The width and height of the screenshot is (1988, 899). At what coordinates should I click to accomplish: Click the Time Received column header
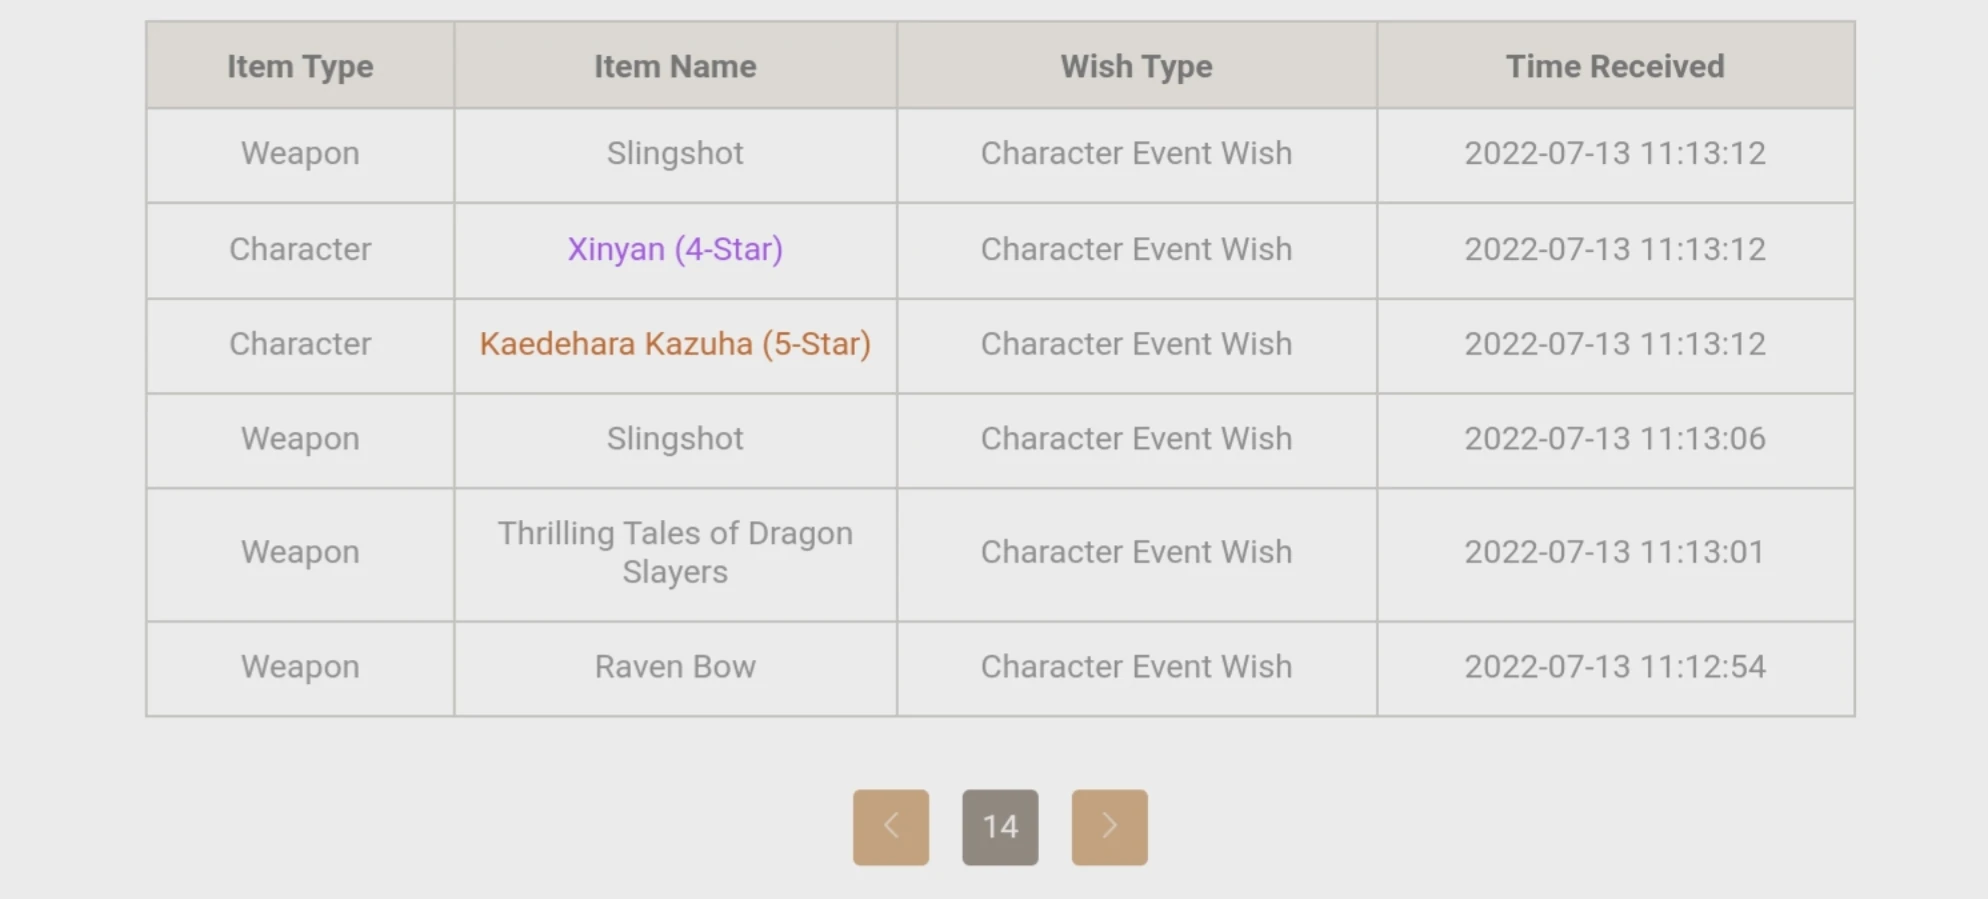tap(1615, 66)
